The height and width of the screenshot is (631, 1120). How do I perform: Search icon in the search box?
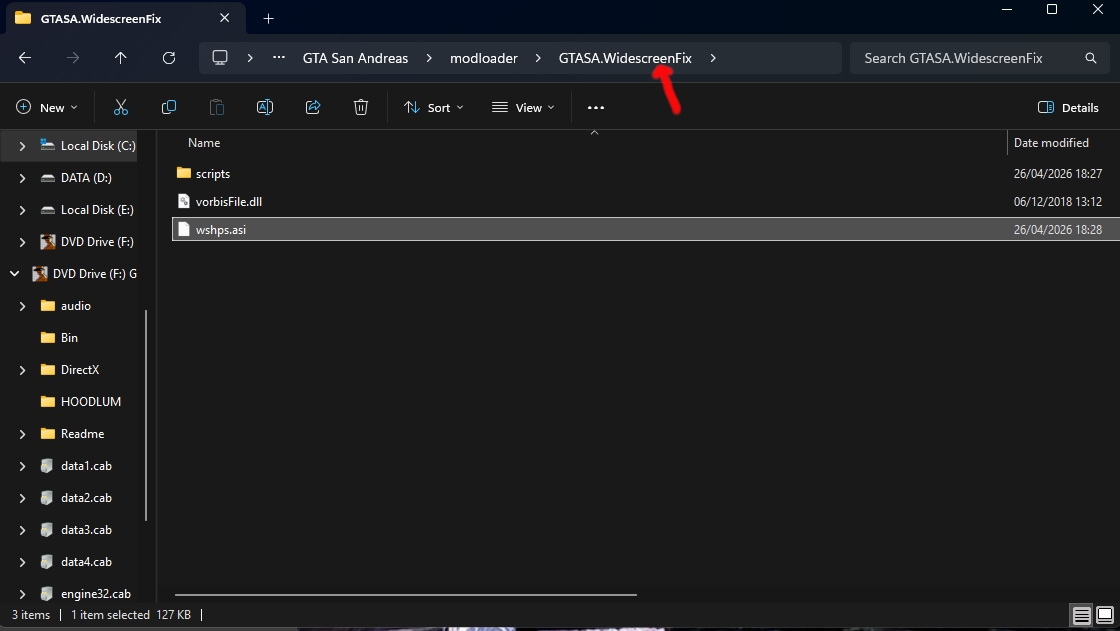pos(1091,58)
